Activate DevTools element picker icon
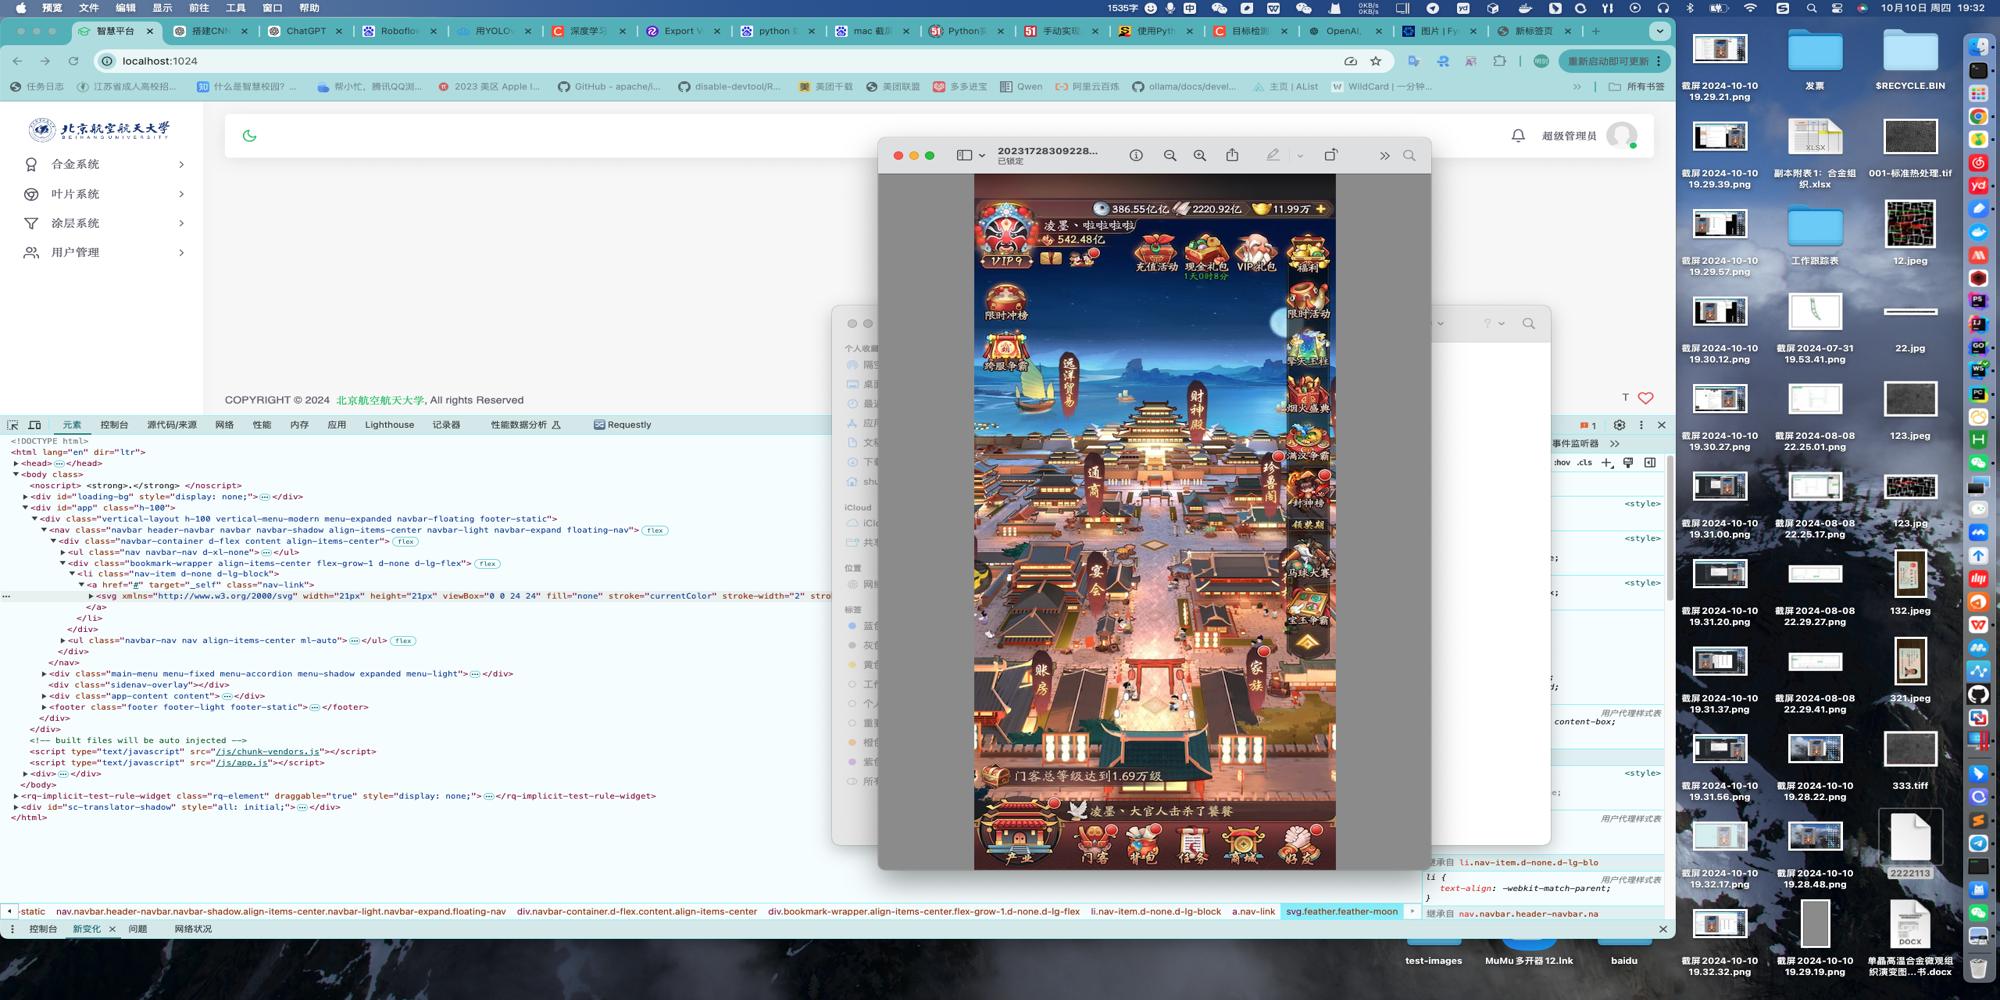The height and width of the screenshot is (1000, 2000). click(12, 425)
